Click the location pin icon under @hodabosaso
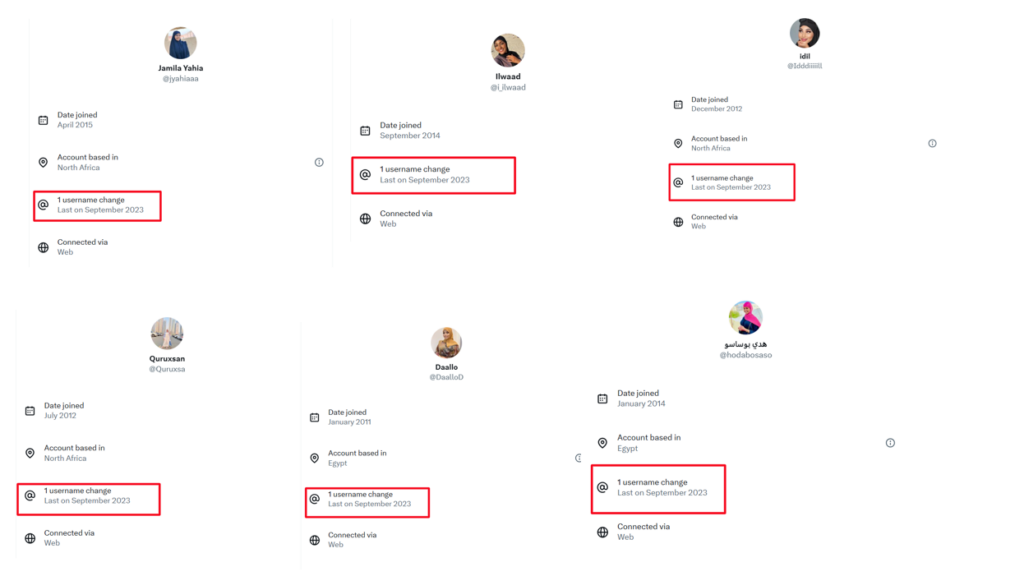 coord(602,443)
